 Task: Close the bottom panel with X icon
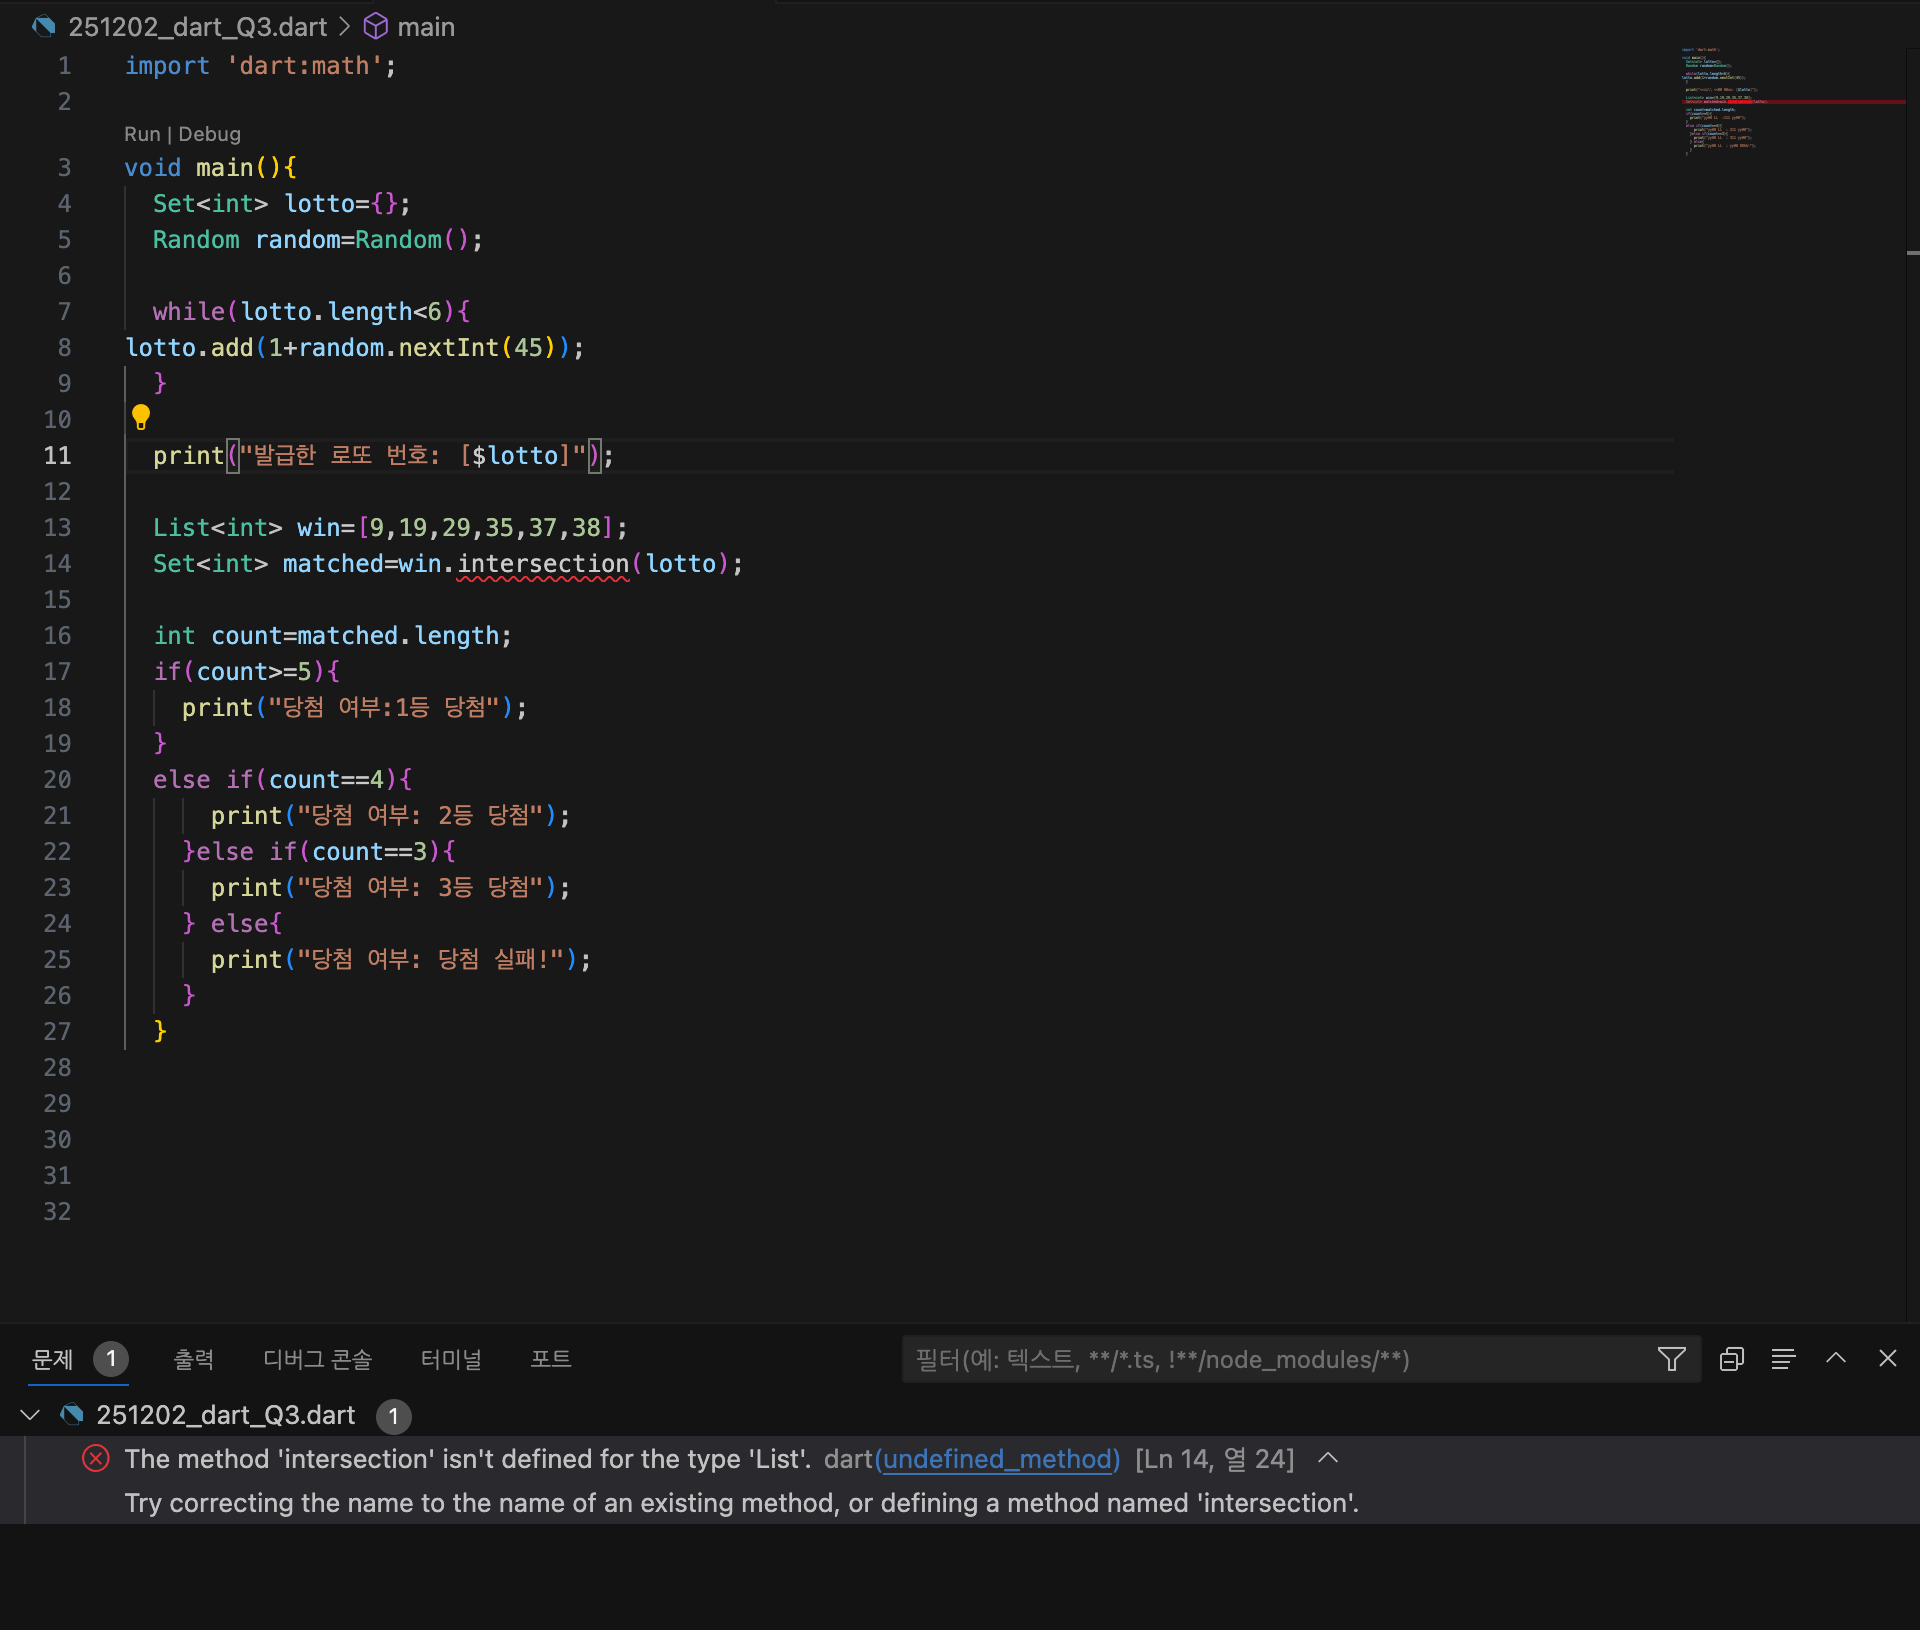pyautogui.click(x=1888, y=1358)
